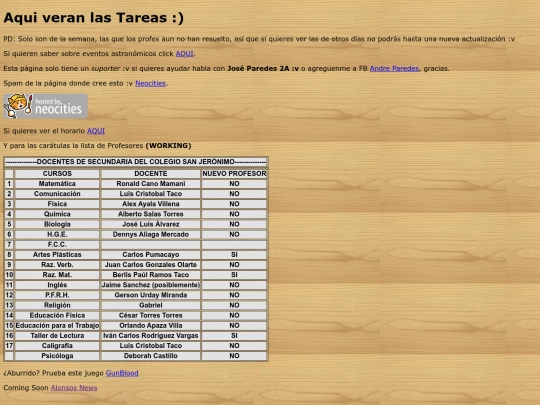Select the 'Religión' course cell
This screenshot has height=405, width=540.
[x=57, y=305]
